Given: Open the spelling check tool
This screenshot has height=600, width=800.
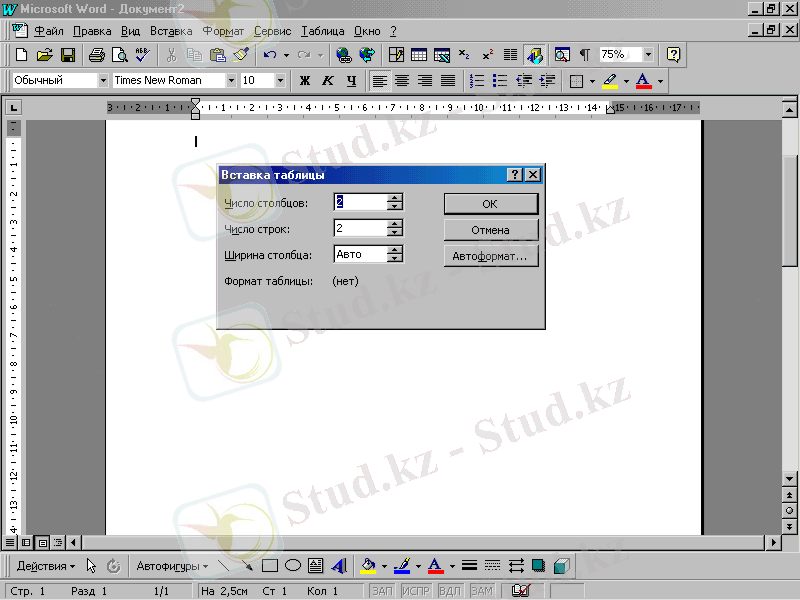Looking at the screenshot, I should click(141, 55).
